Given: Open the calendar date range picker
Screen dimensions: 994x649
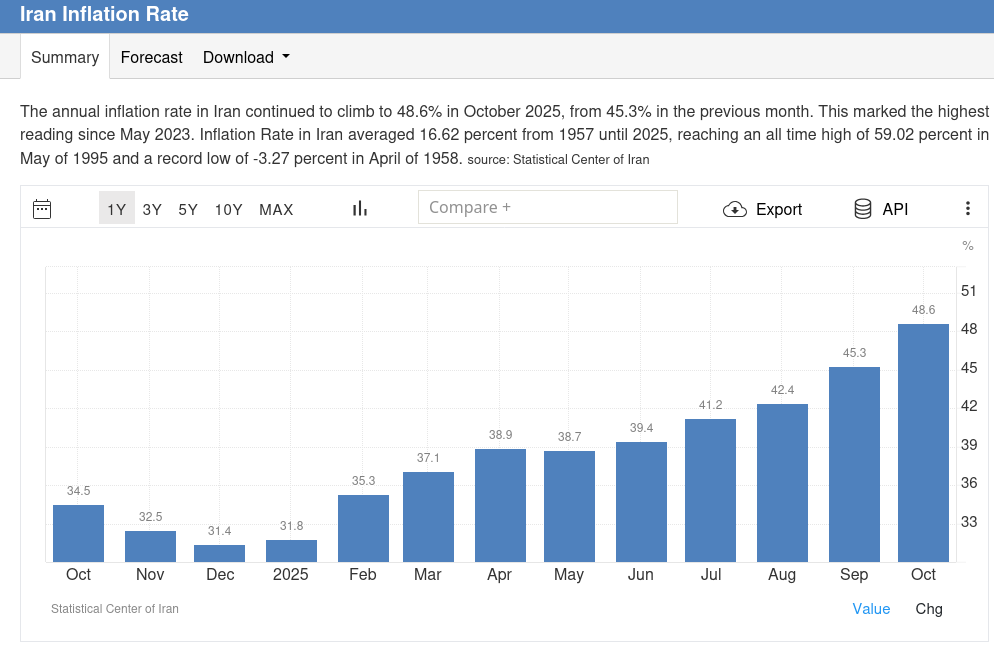Looking at the screenshot, I should [x=42, y=209].
